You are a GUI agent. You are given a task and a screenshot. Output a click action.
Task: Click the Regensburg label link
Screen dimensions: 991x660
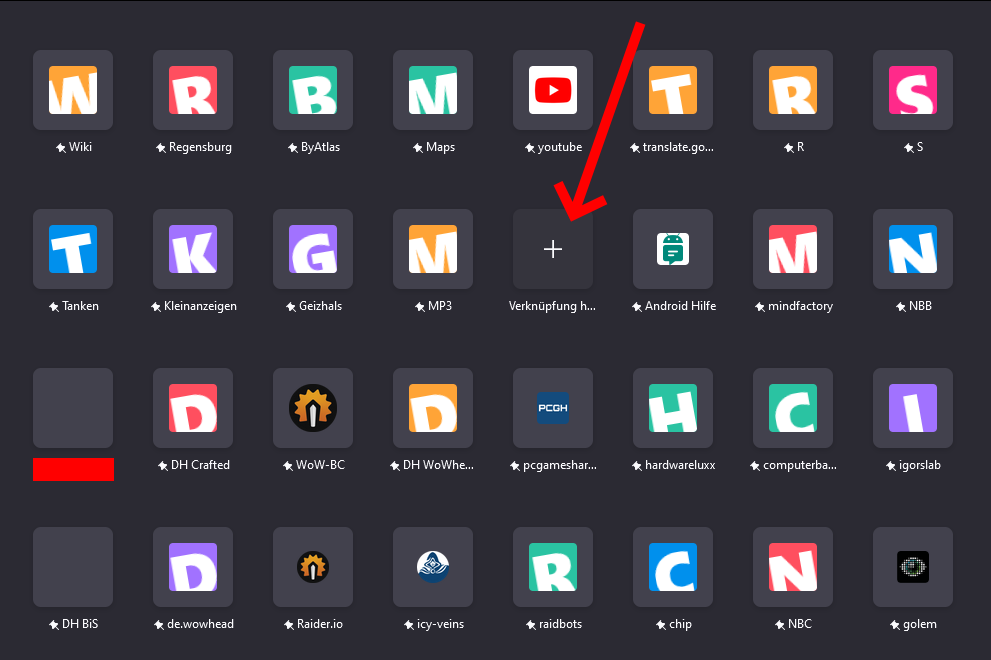pyautogui.click(x=199, y=147)
